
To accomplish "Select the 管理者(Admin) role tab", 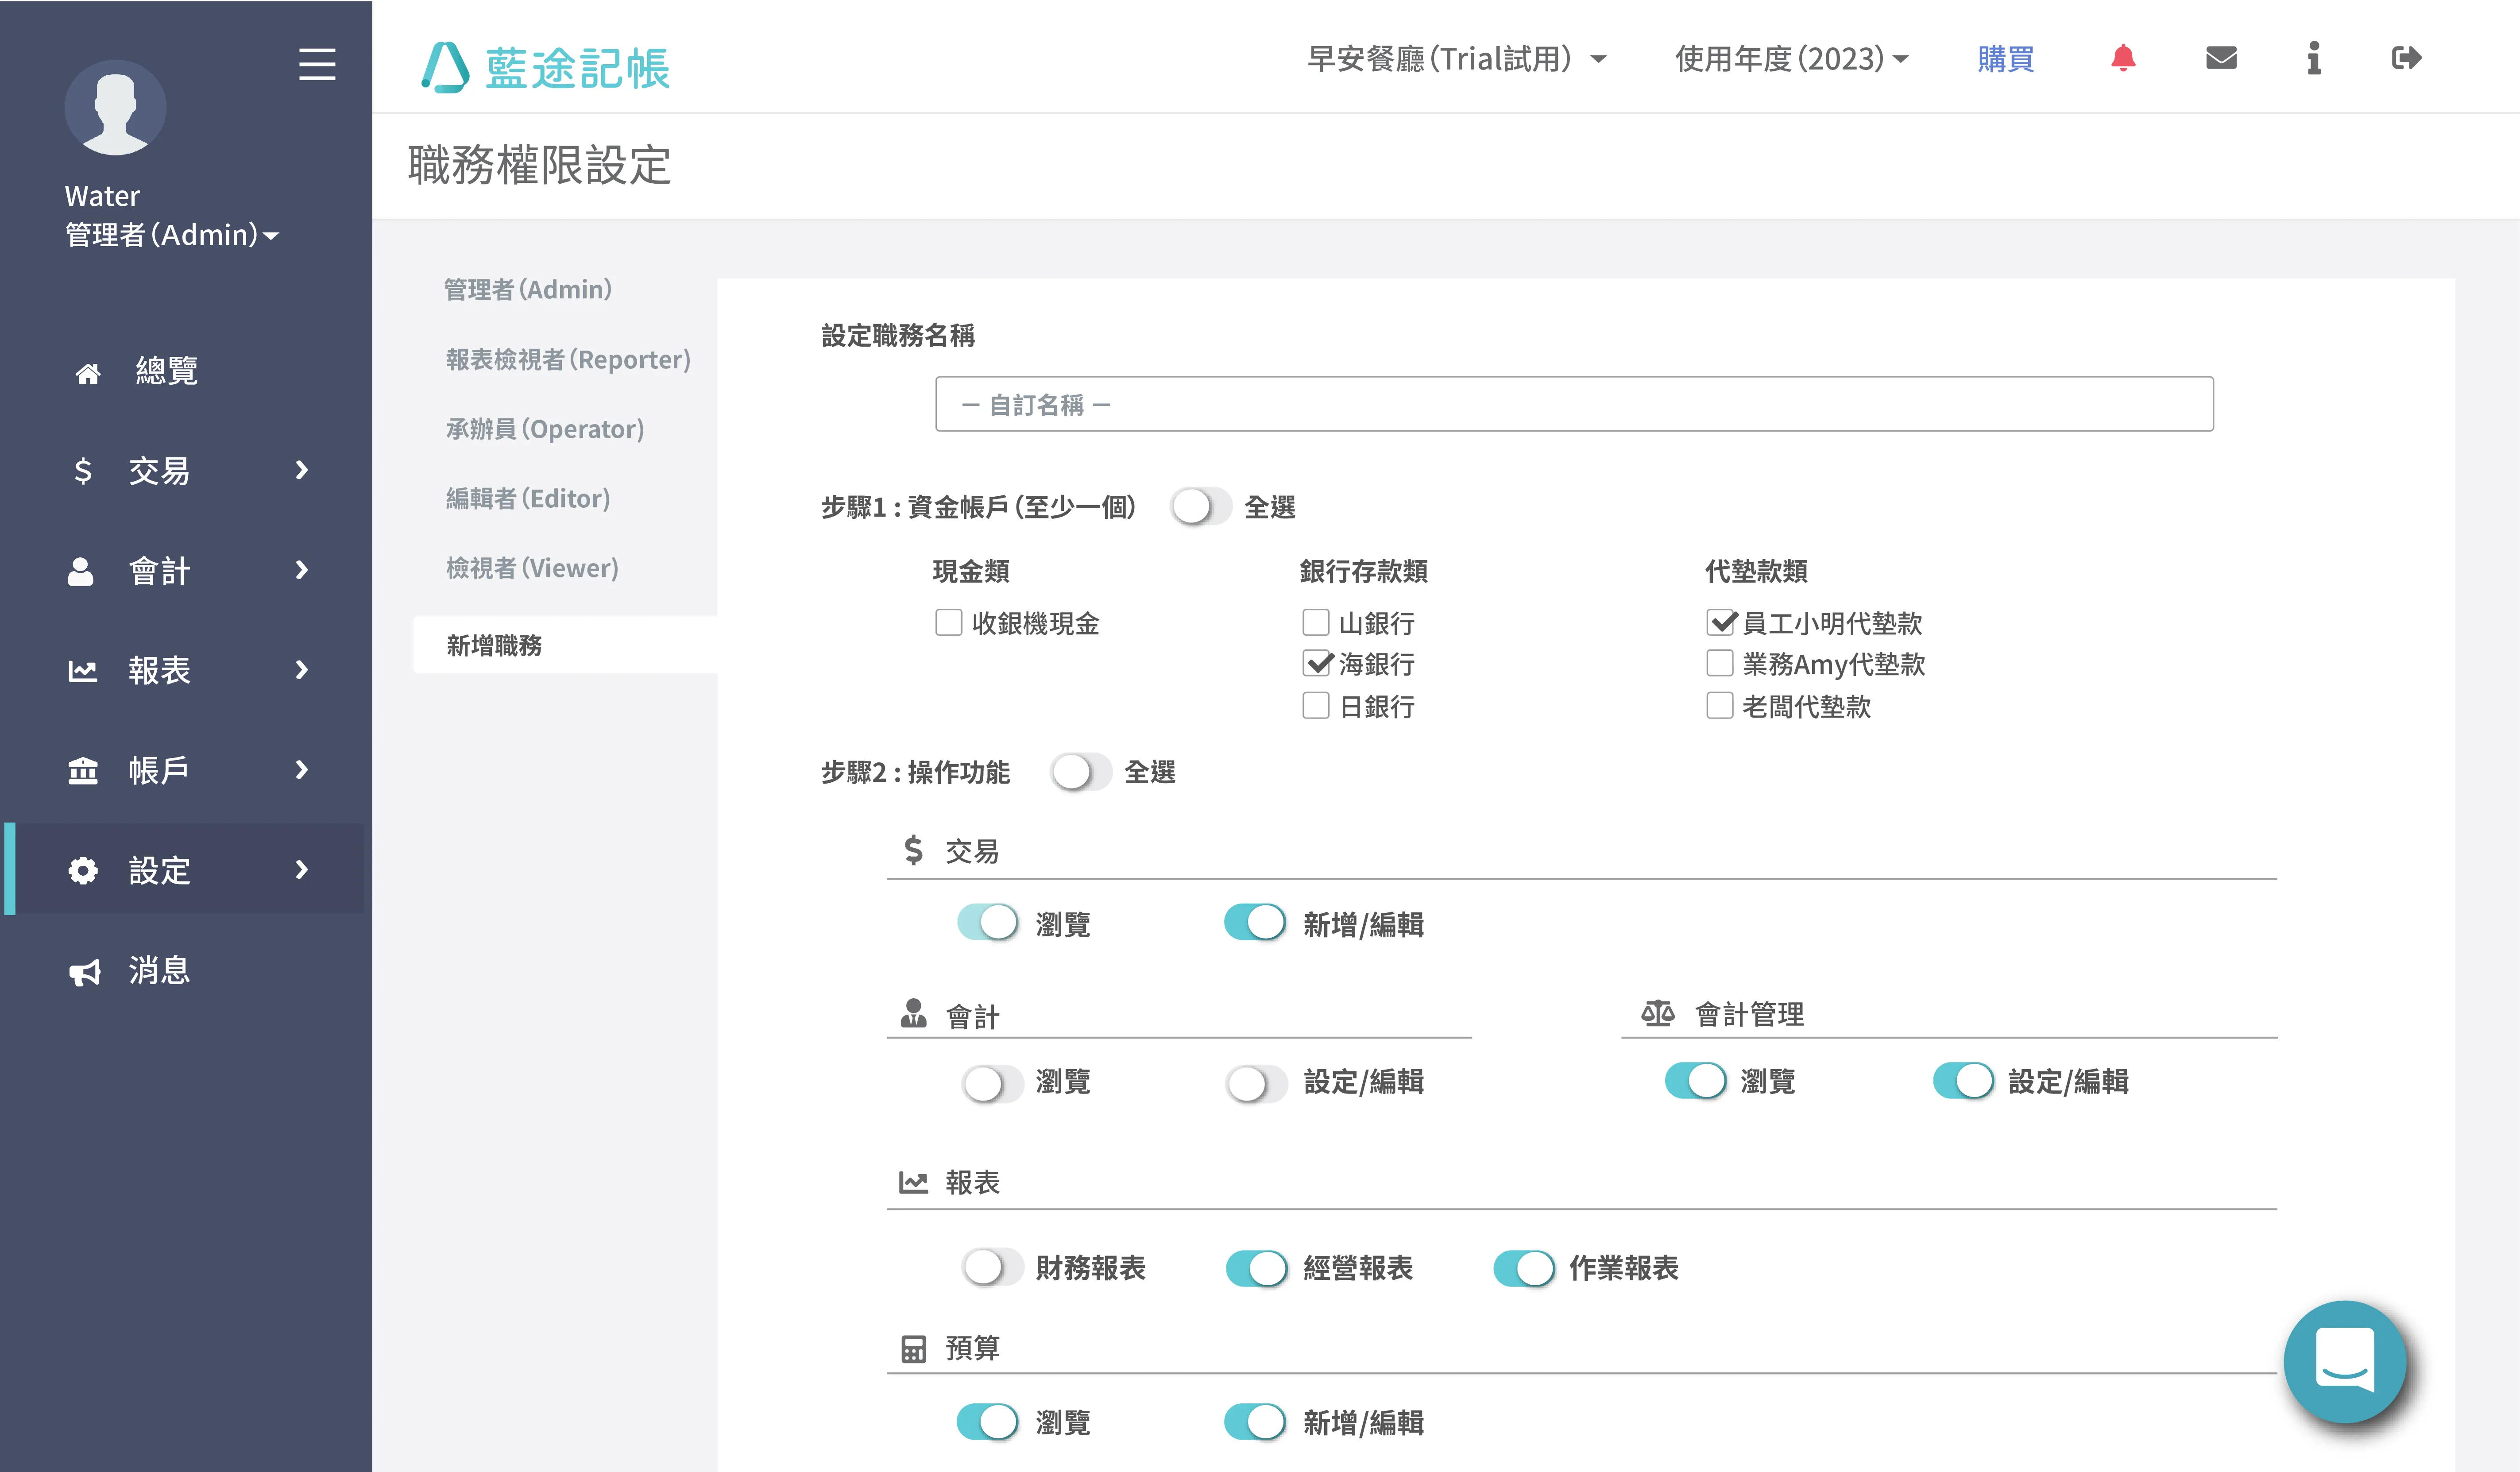I will pos(528,290).
